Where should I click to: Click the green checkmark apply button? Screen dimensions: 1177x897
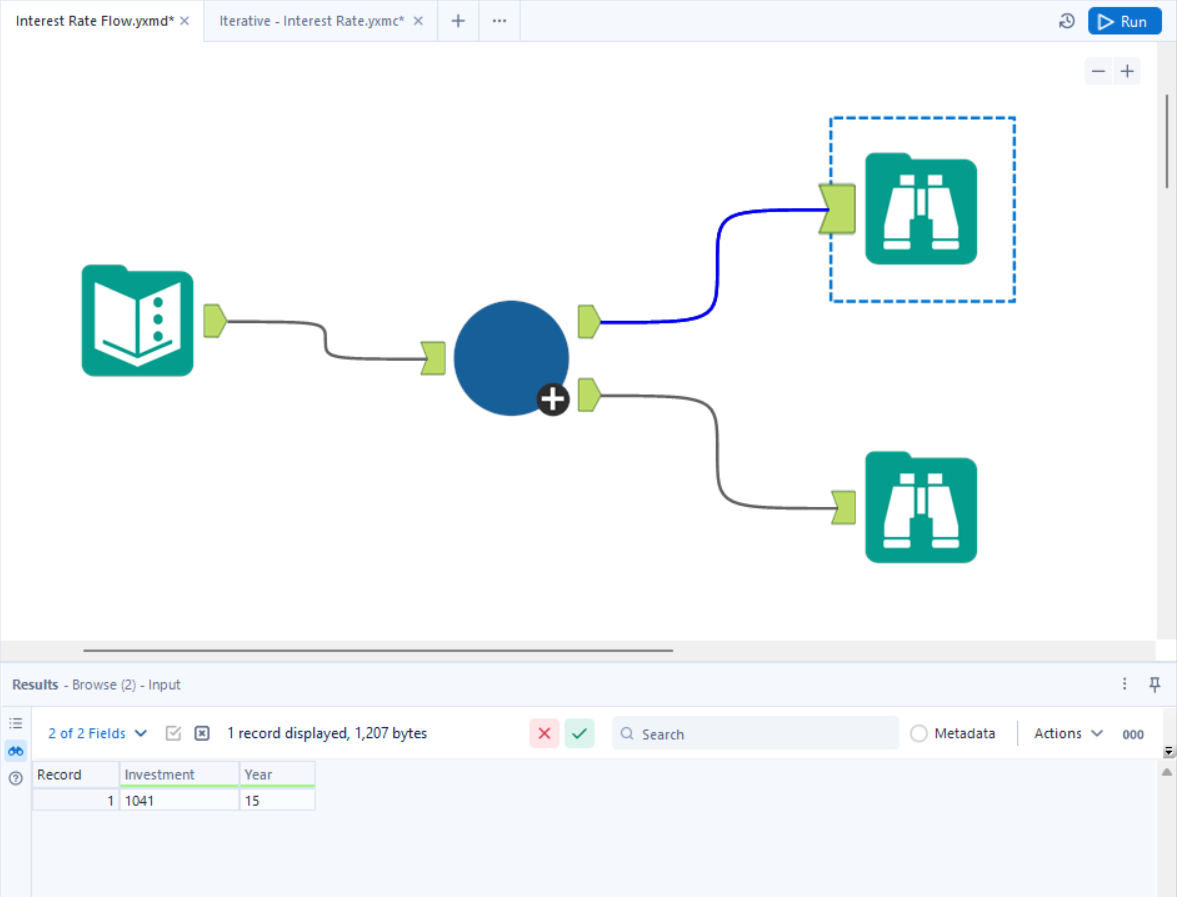579,733
